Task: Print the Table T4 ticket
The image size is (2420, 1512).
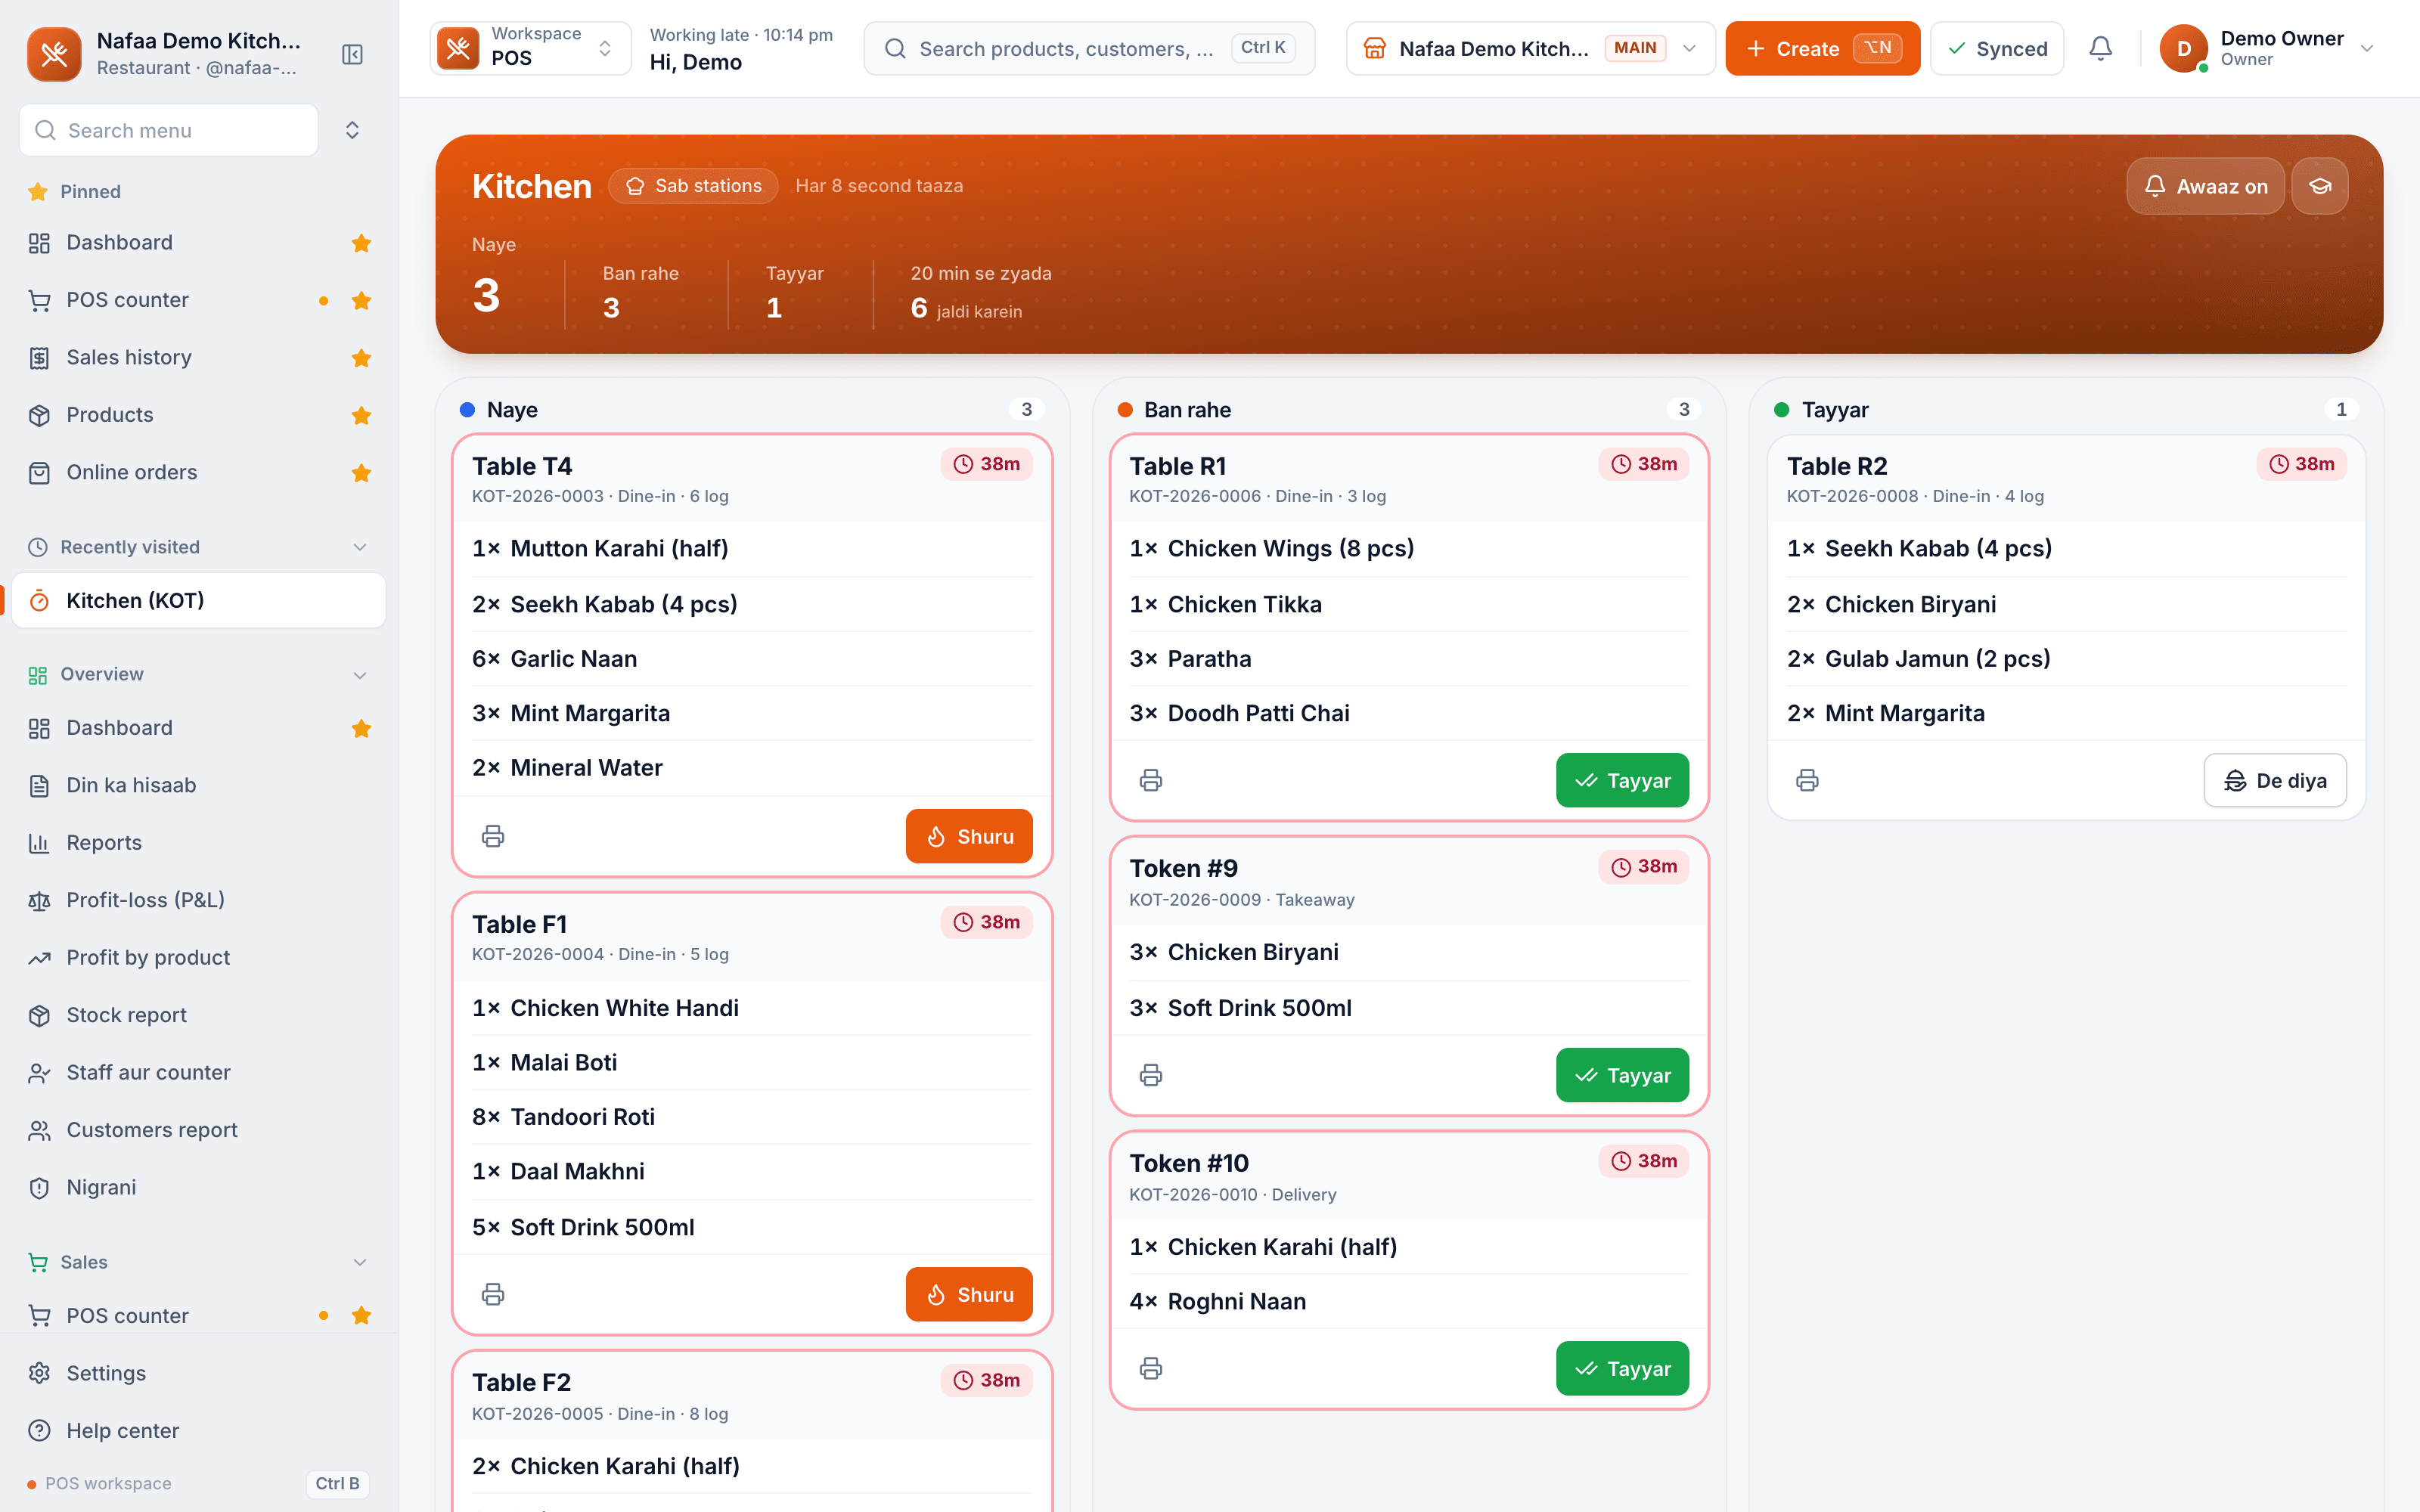Action: pyautogui.click(x=493, y=836)
